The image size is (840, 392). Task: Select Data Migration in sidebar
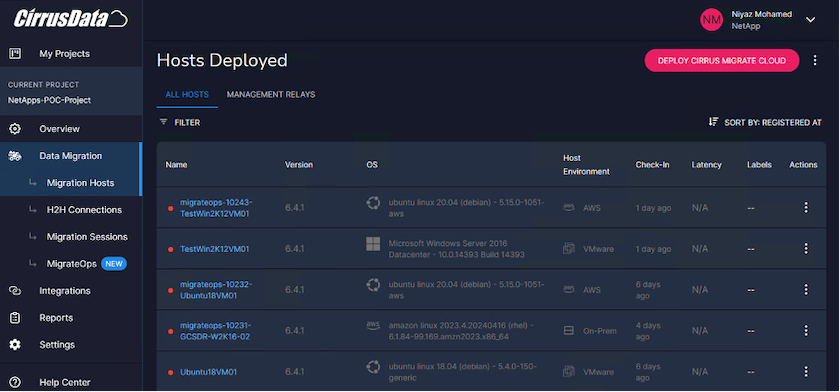point(70,156)
